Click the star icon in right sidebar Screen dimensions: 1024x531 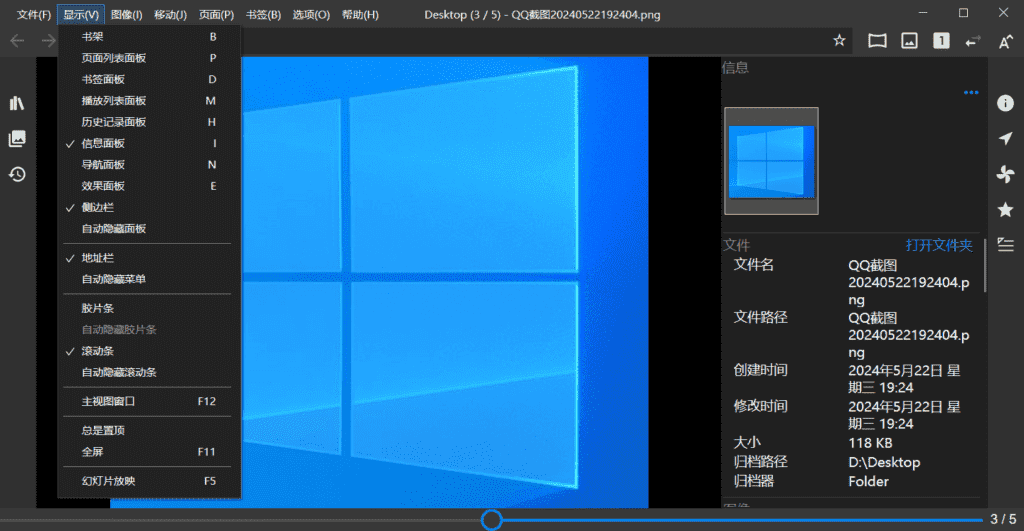click(1005, 209)
